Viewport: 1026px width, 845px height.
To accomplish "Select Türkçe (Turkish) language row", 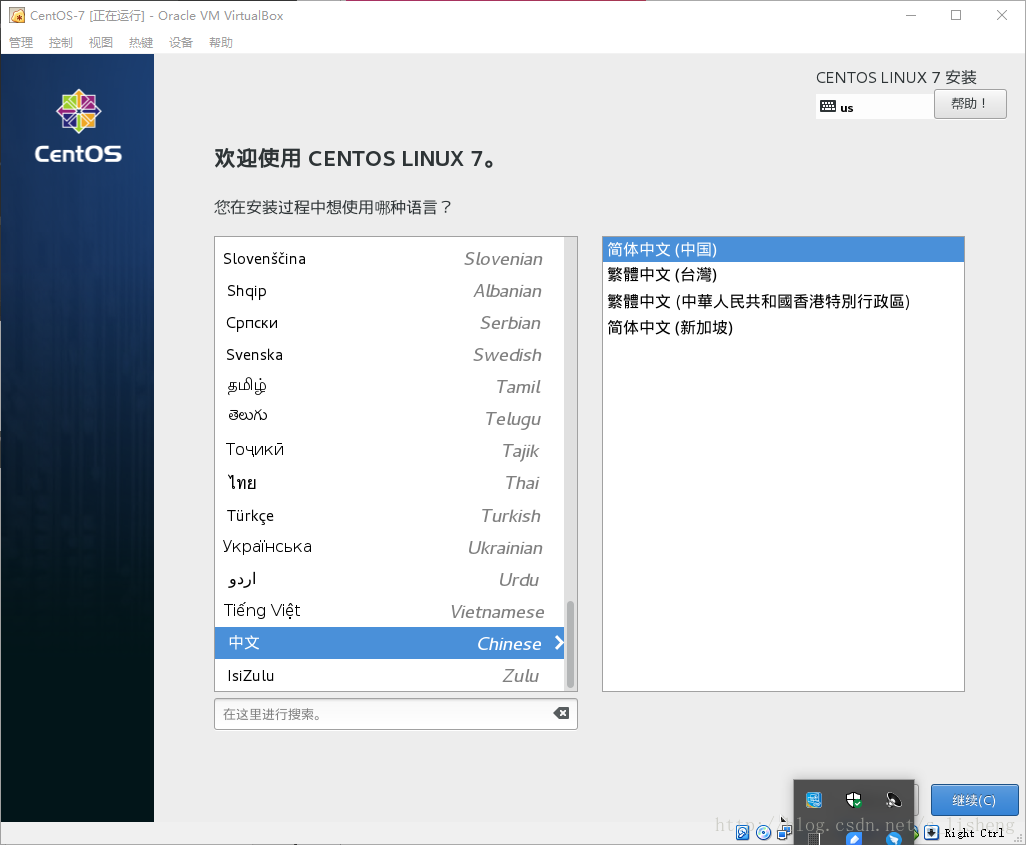I will pos(389,515).
